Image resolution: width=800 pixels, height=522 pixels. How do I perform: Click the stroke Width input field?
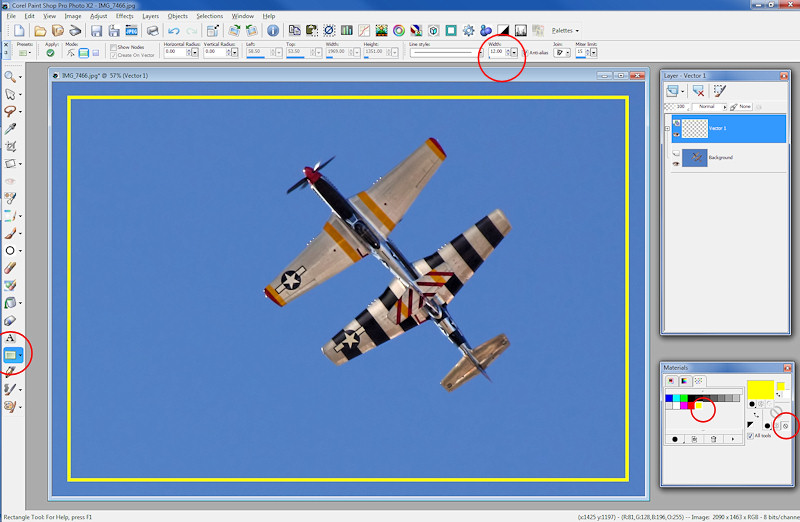pyautogui.click(x=497, y=52)
